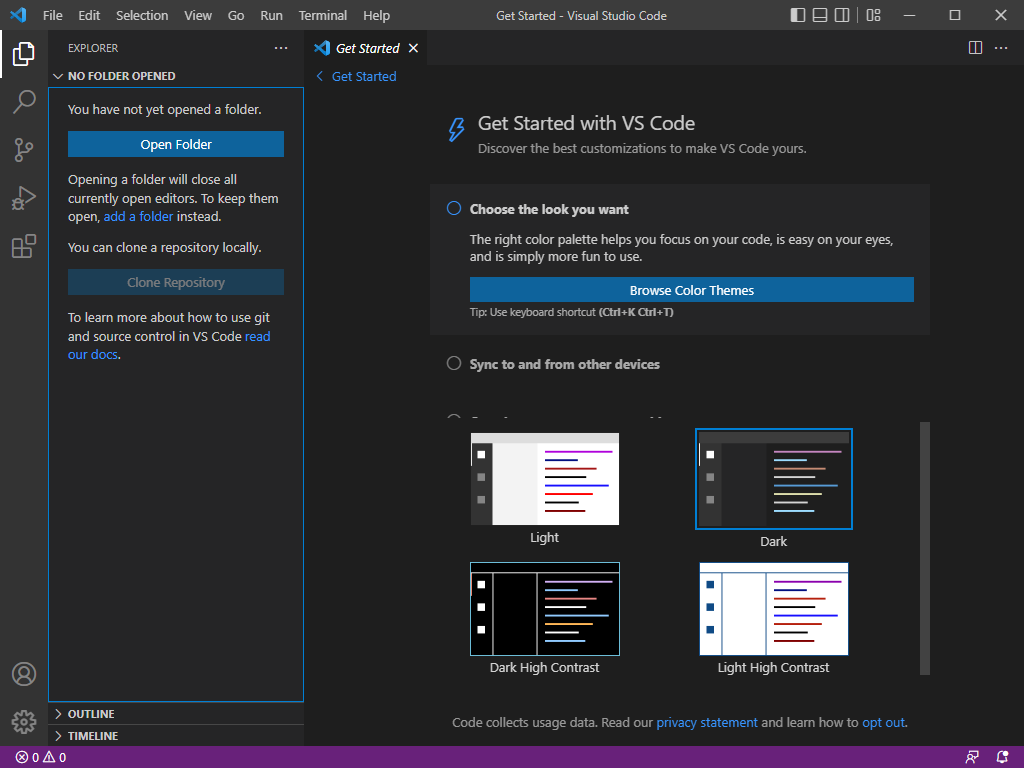Mark 'Choose the look you want' step done

[454, 208]
